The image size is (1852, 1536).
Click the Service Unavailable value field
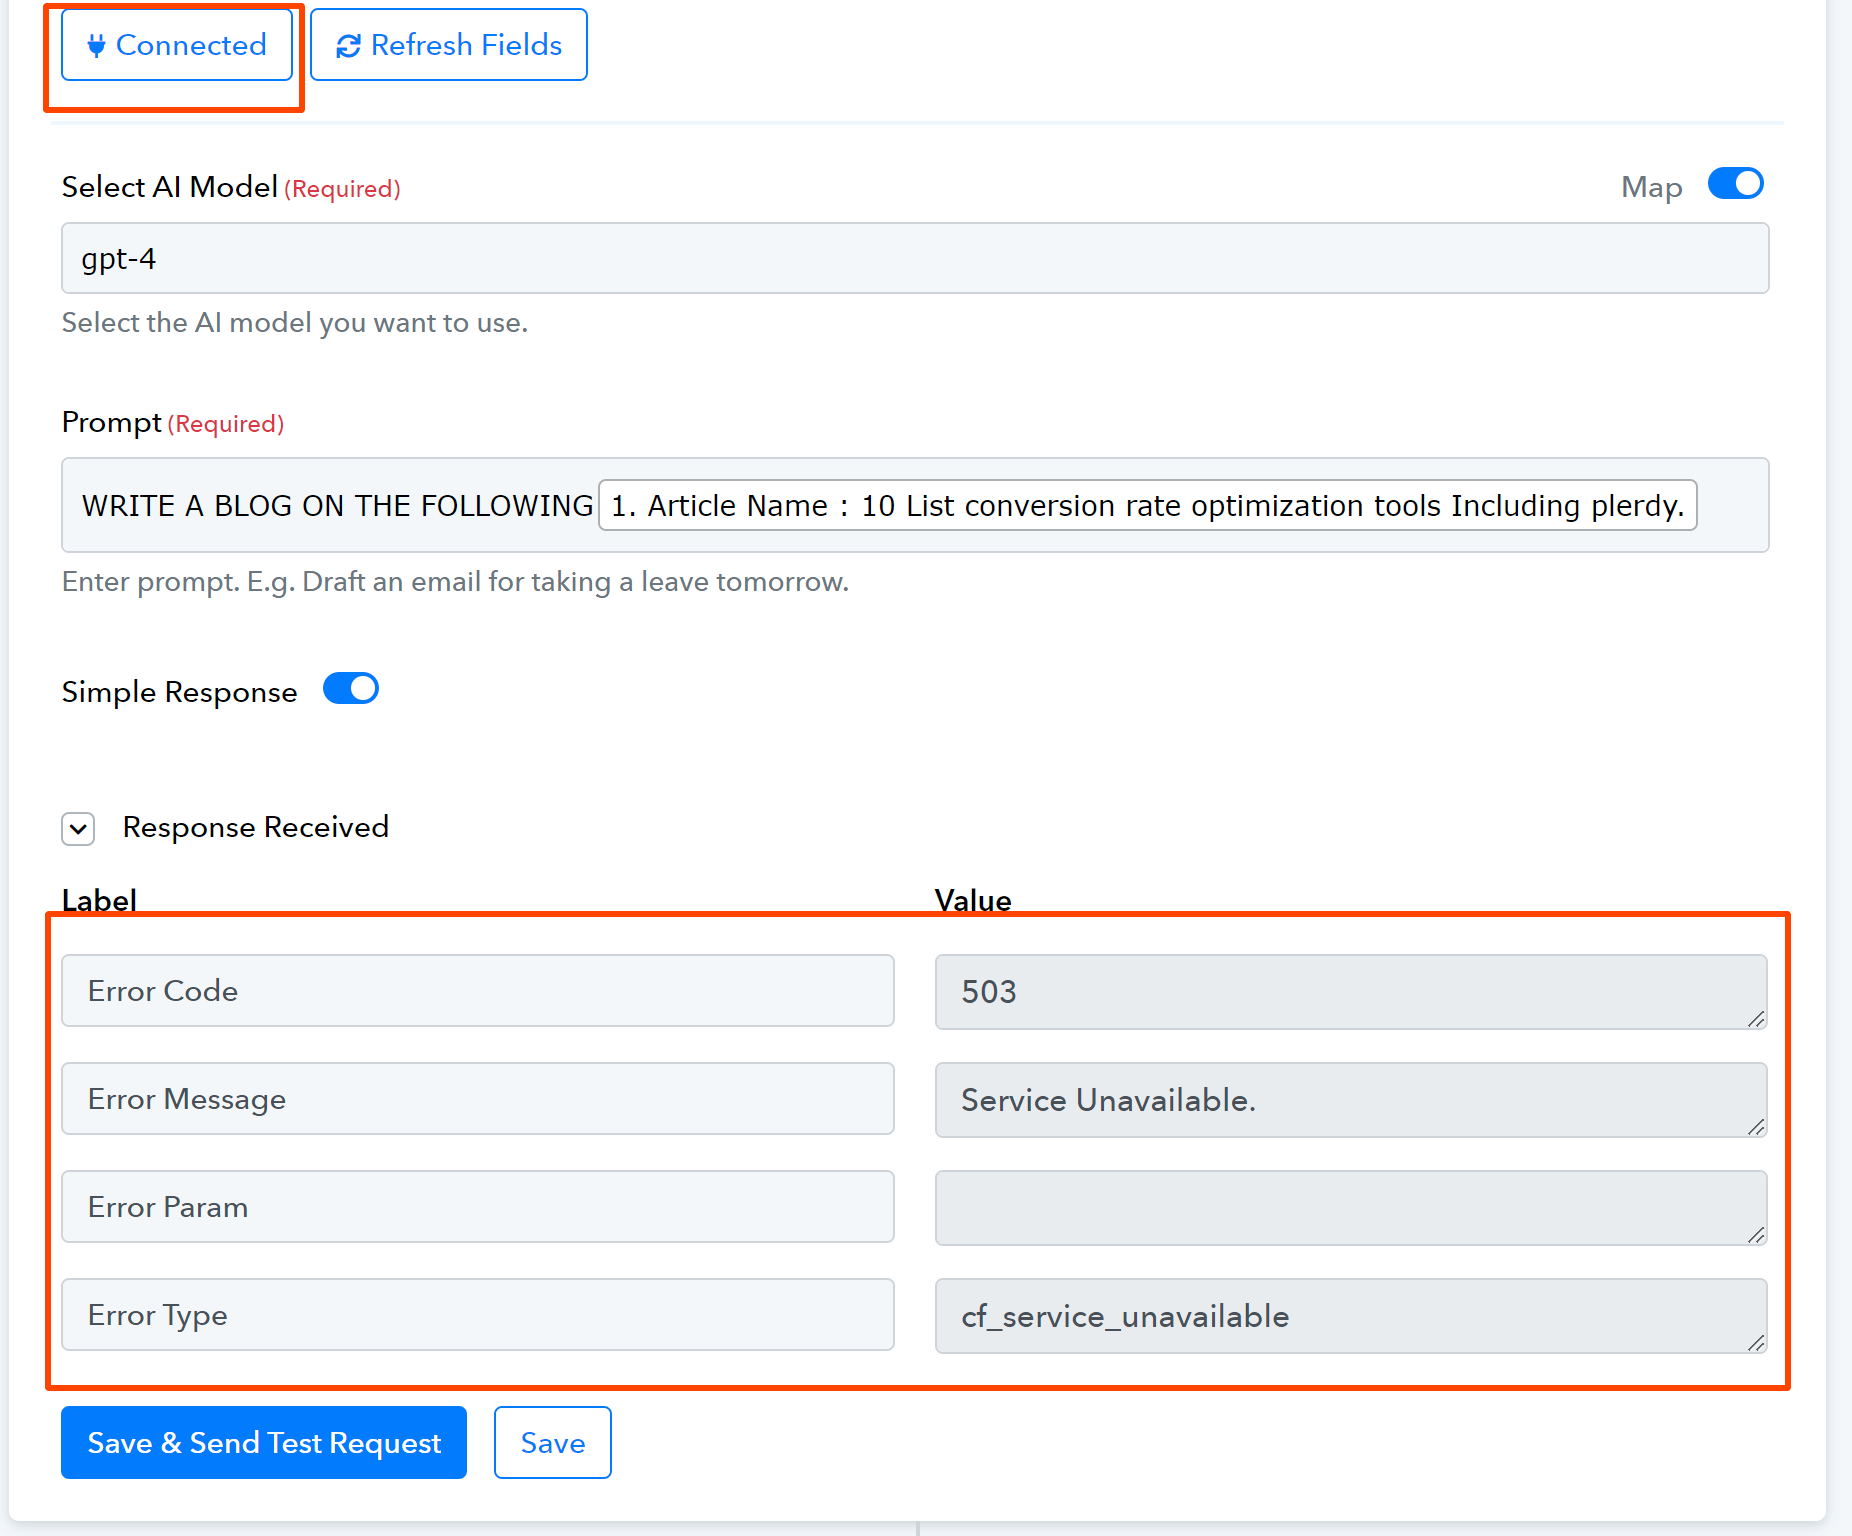coord(1351,1100)
